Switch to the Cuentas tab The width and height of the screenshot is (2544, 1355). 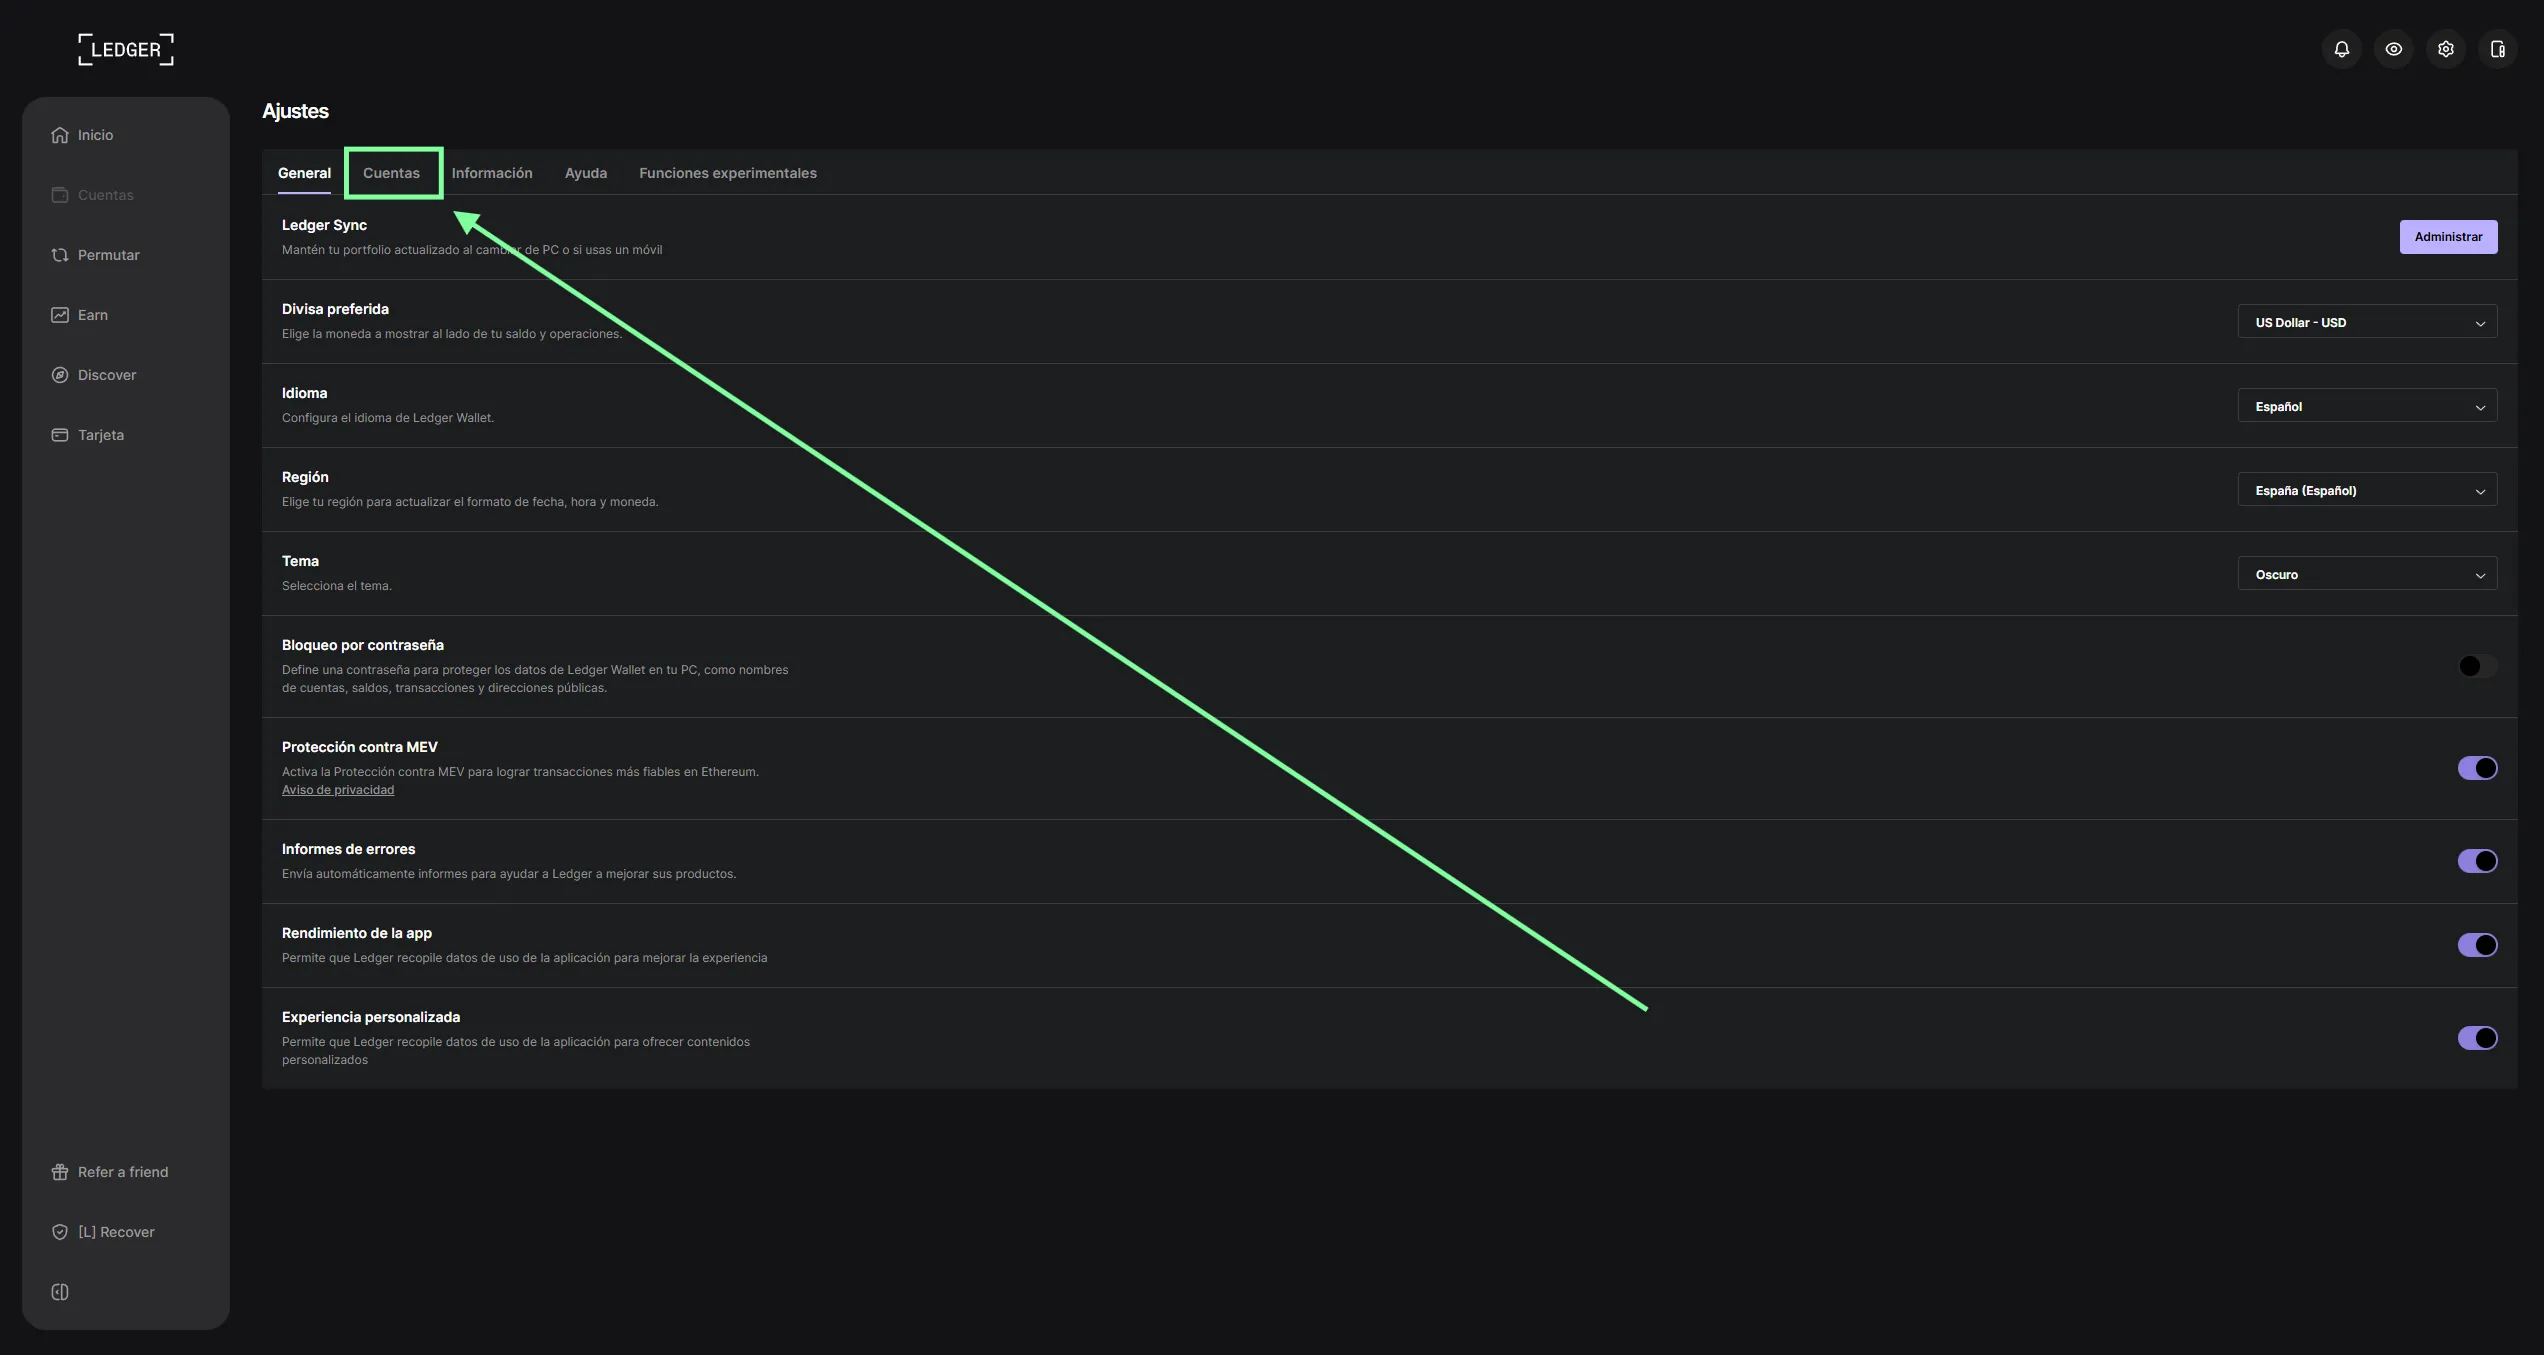pos(391,173)
